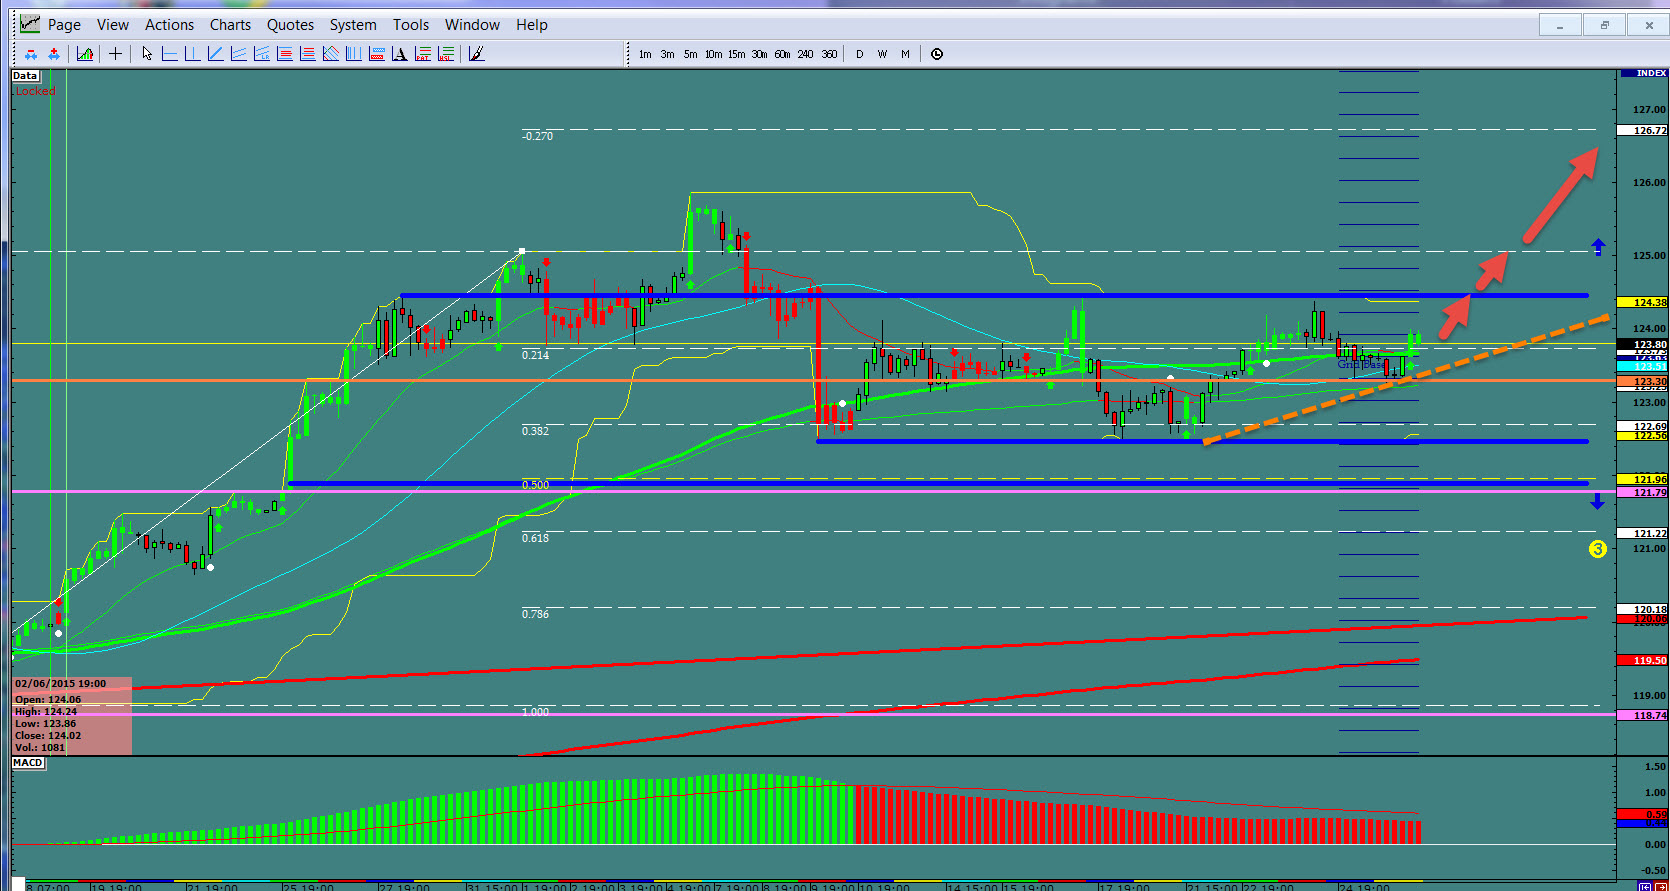The image size is (1670, 891).
Task: Open the Help menu
Action: (532, 25)
